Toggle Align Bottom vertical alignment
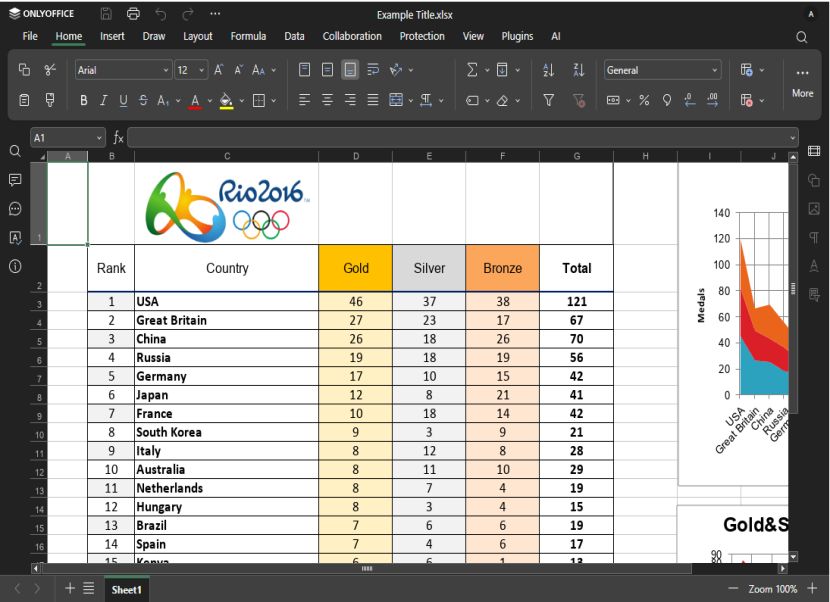The width and height of the screenshot is (830, 602). 350,69
